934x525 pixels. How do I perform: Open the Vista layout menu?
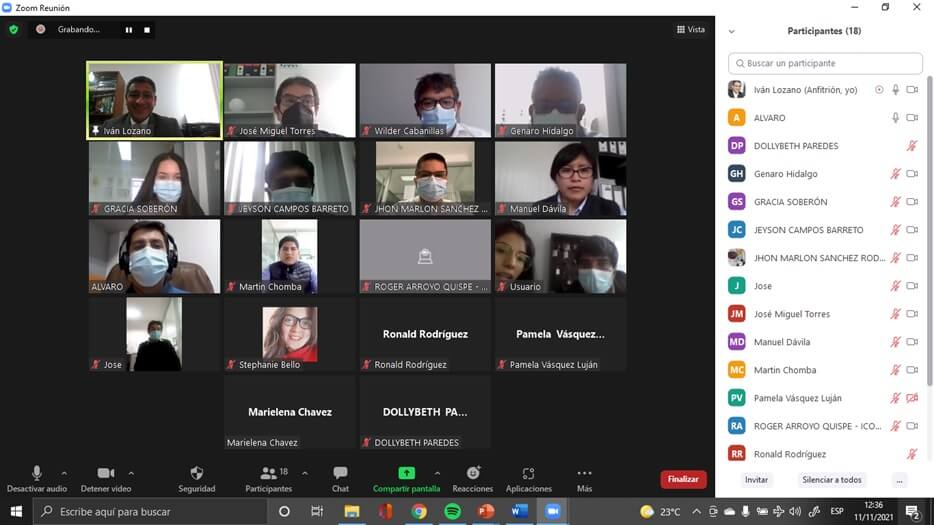click(x=691, y=30)
